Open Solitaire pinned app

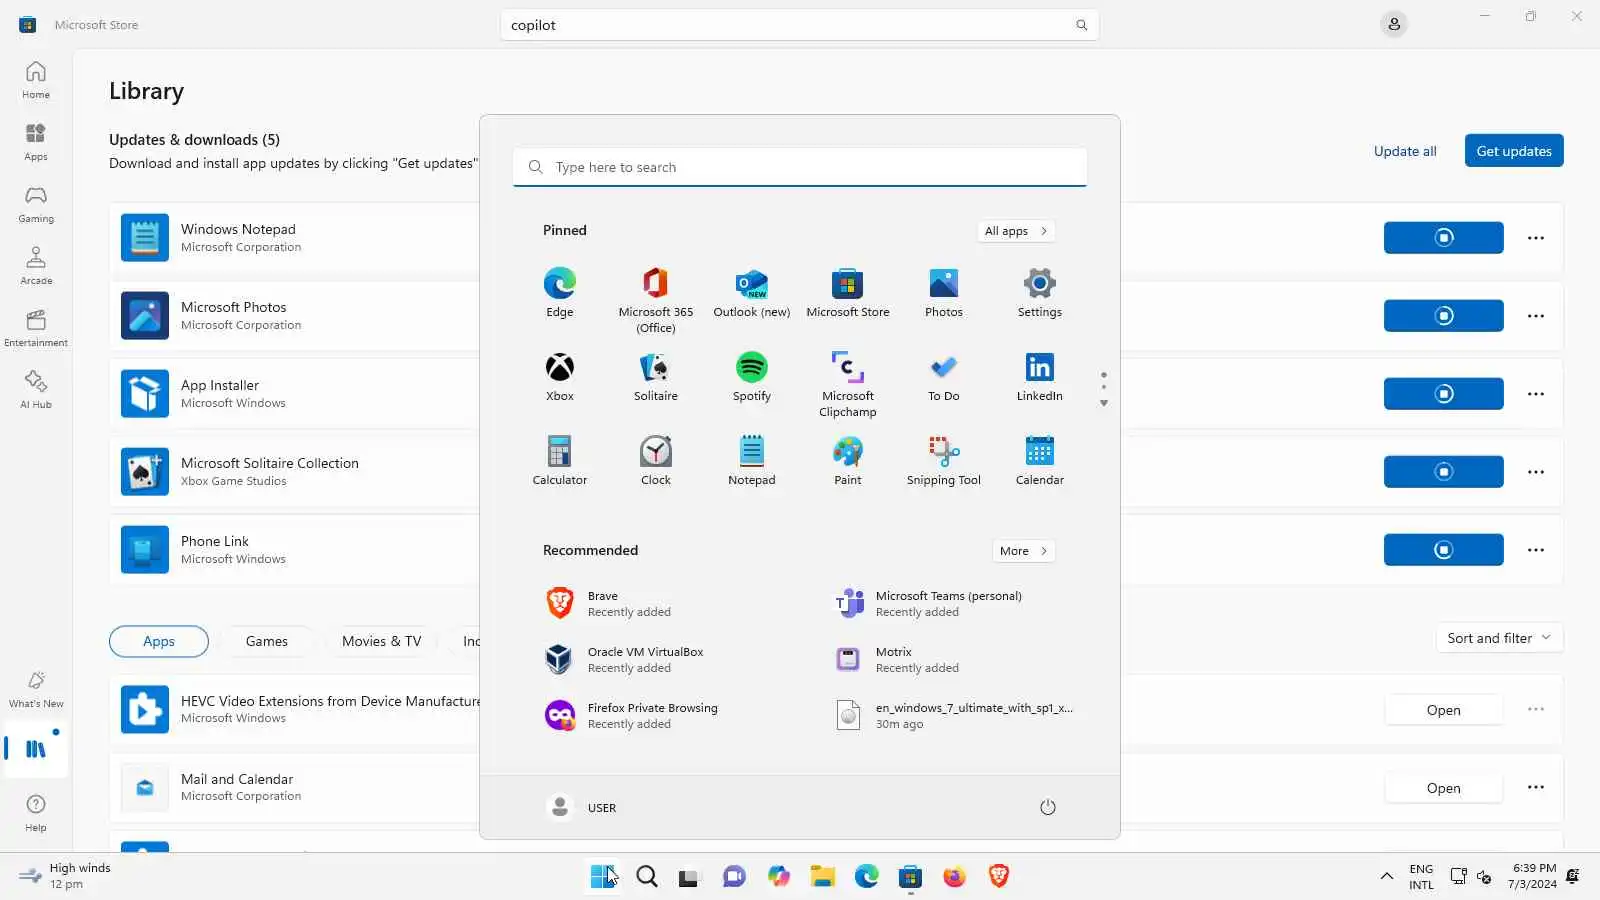(x=656, y=377)
